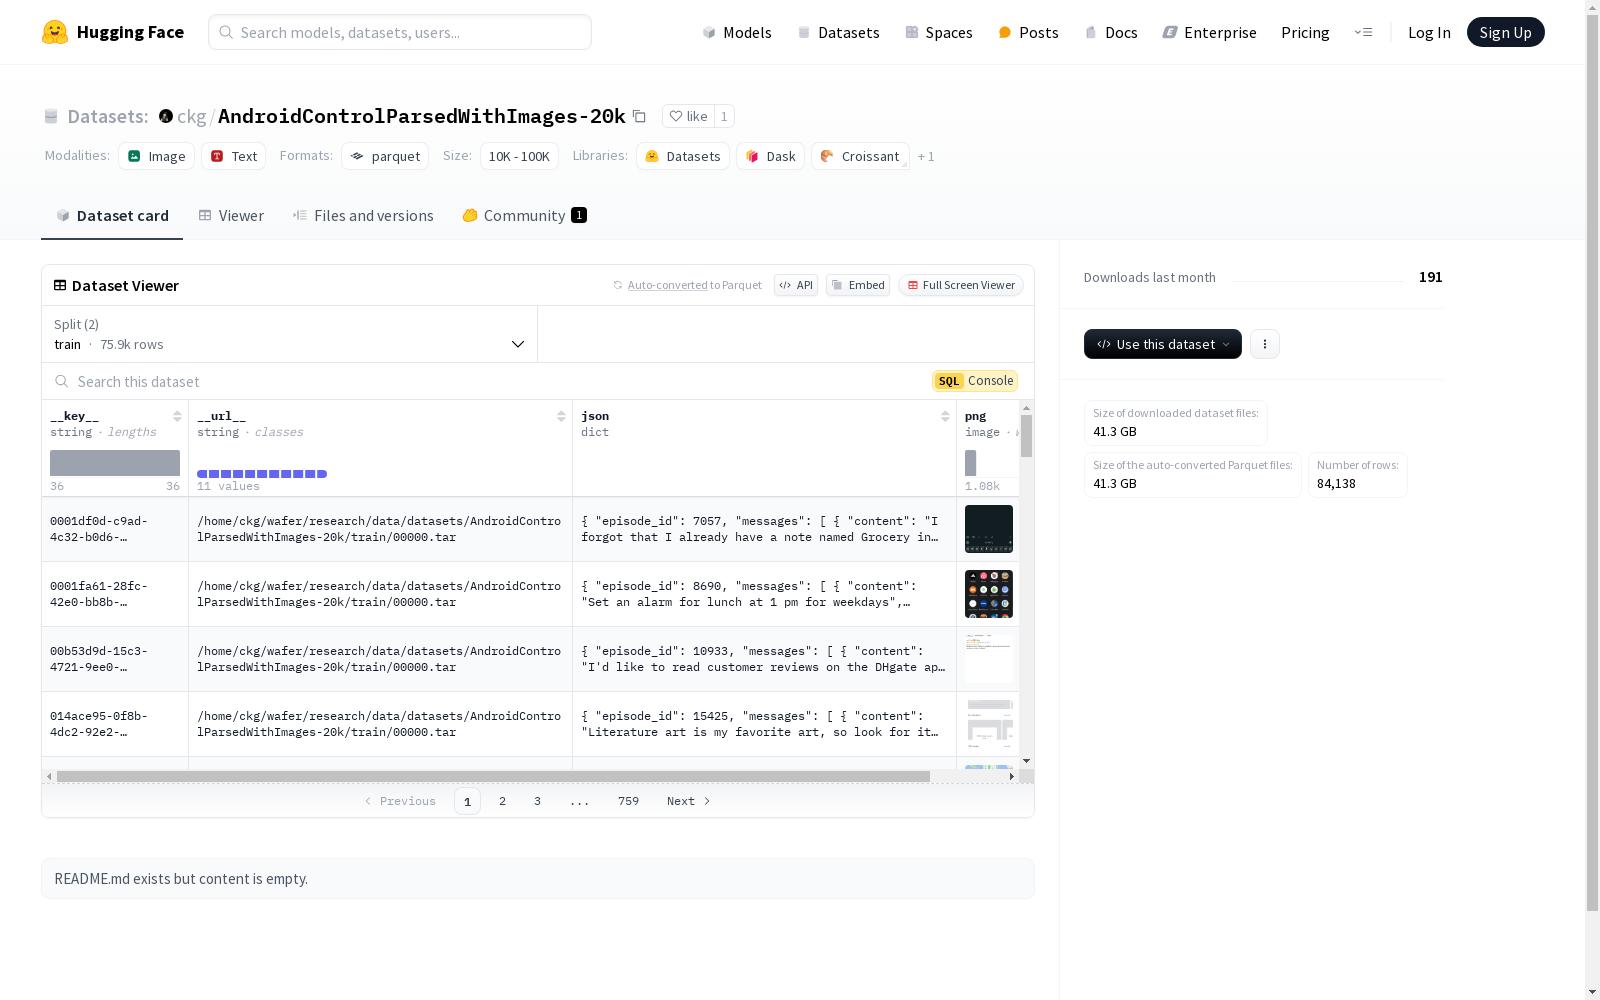This screenshot has height=1000, width=1600.
Task: Click the Log In link
Action: click(x=1429, y=32)
